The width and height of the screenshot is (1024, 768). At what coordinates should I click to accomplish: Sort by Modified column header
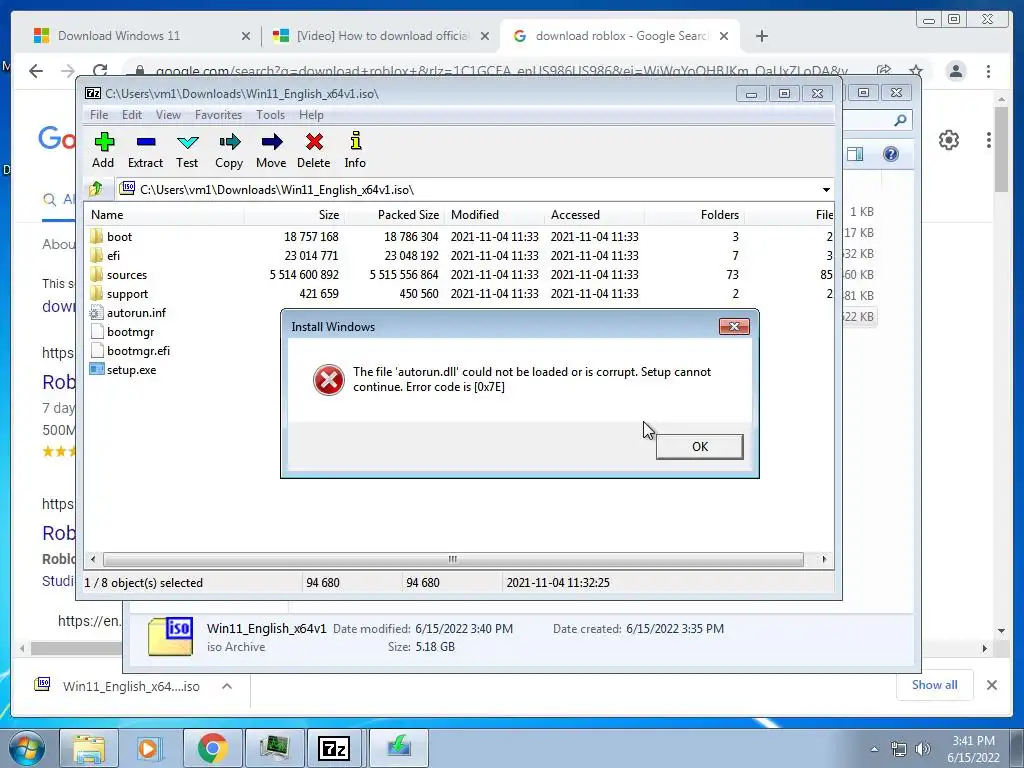494,215
